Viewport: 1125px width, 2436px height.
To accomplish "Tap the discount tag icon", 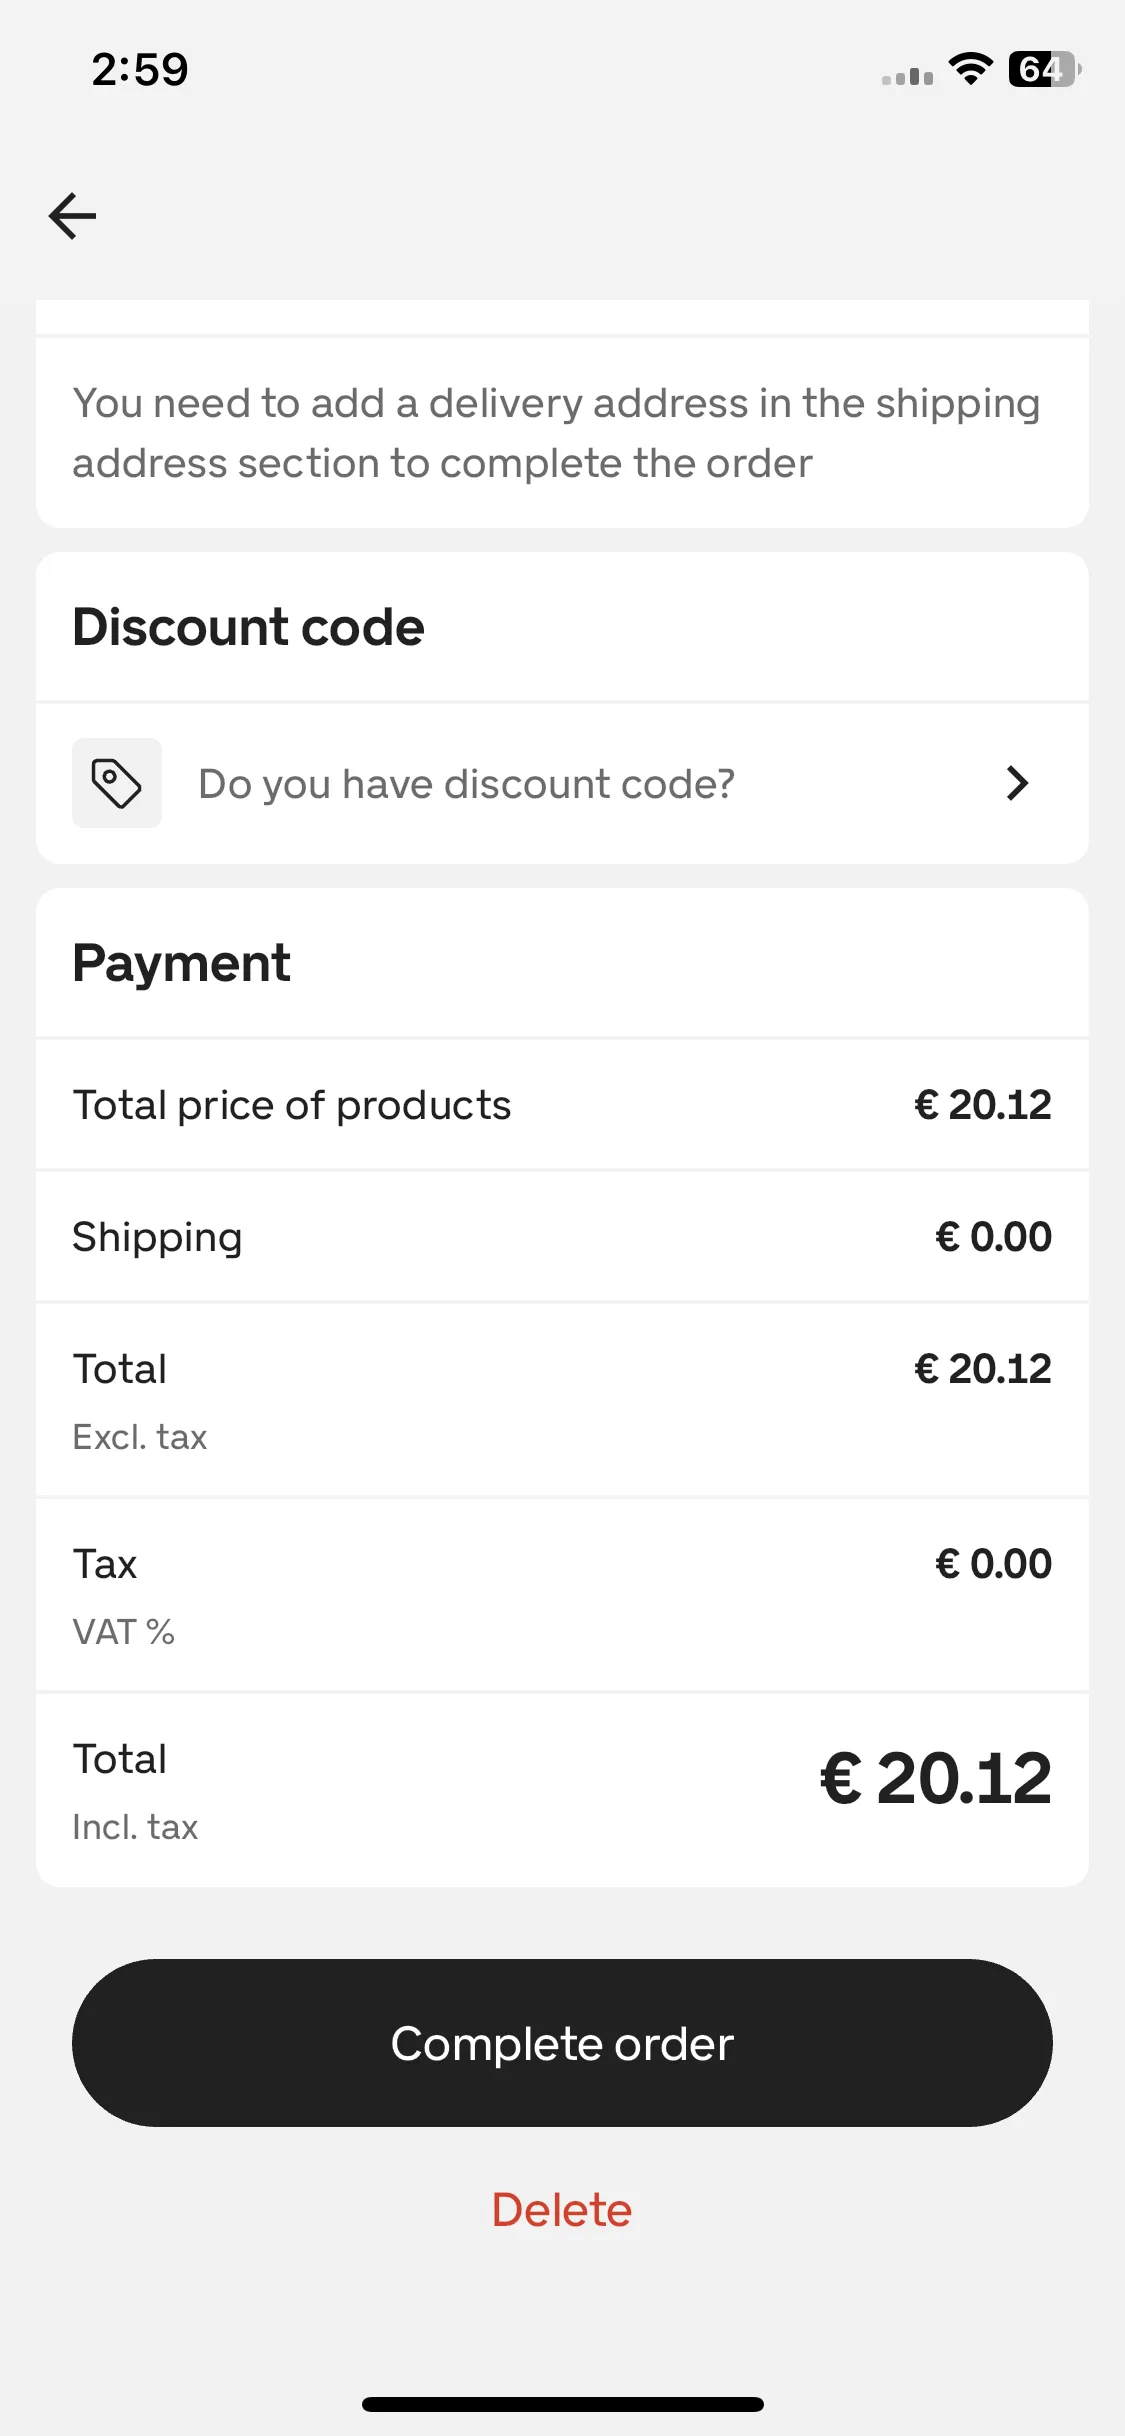I will (x=117, y=783).
